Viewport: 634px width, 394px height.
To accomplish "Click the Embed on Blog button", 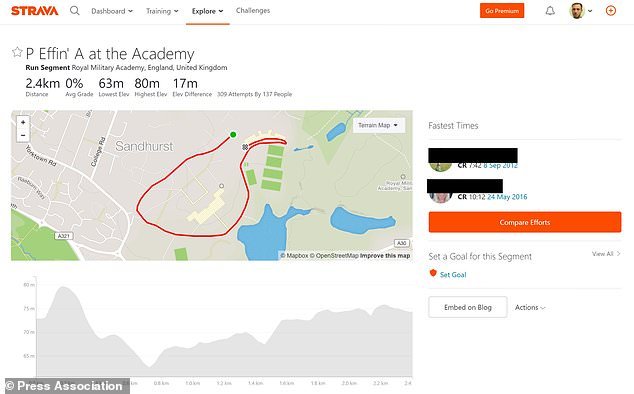I will 468,307.
